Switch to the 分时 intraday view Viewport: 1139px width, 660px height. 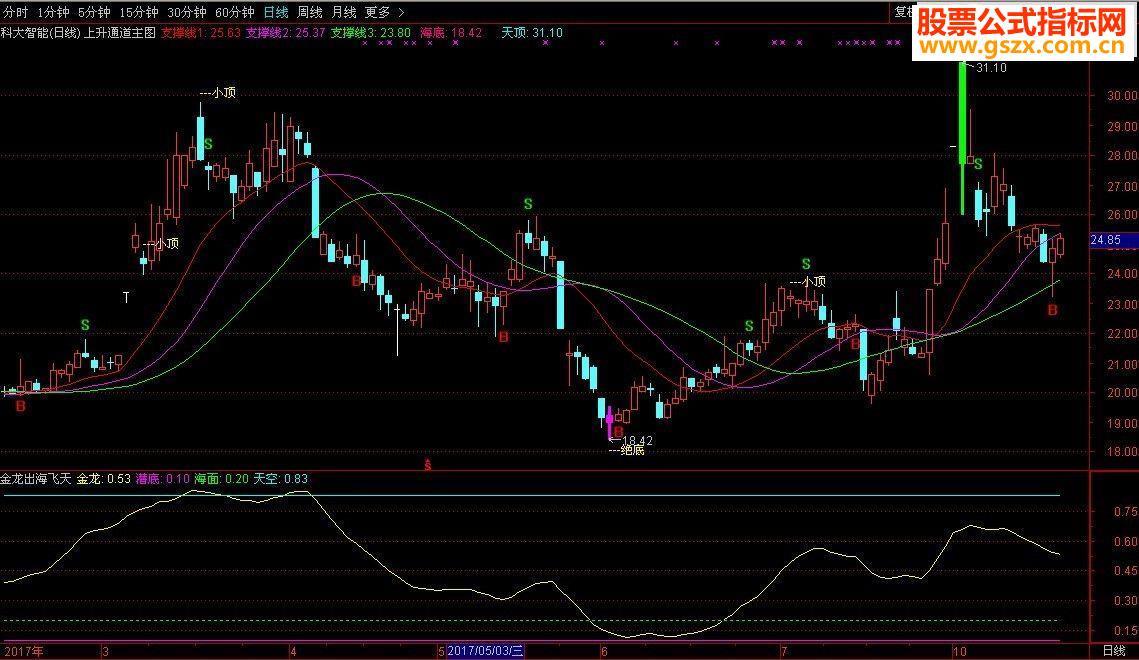15,12
